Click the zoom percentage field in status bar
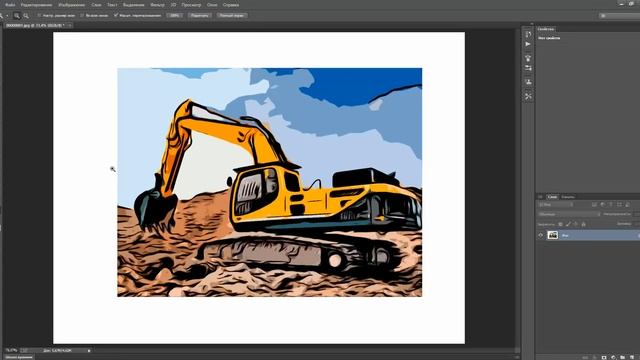 point(11,350)
